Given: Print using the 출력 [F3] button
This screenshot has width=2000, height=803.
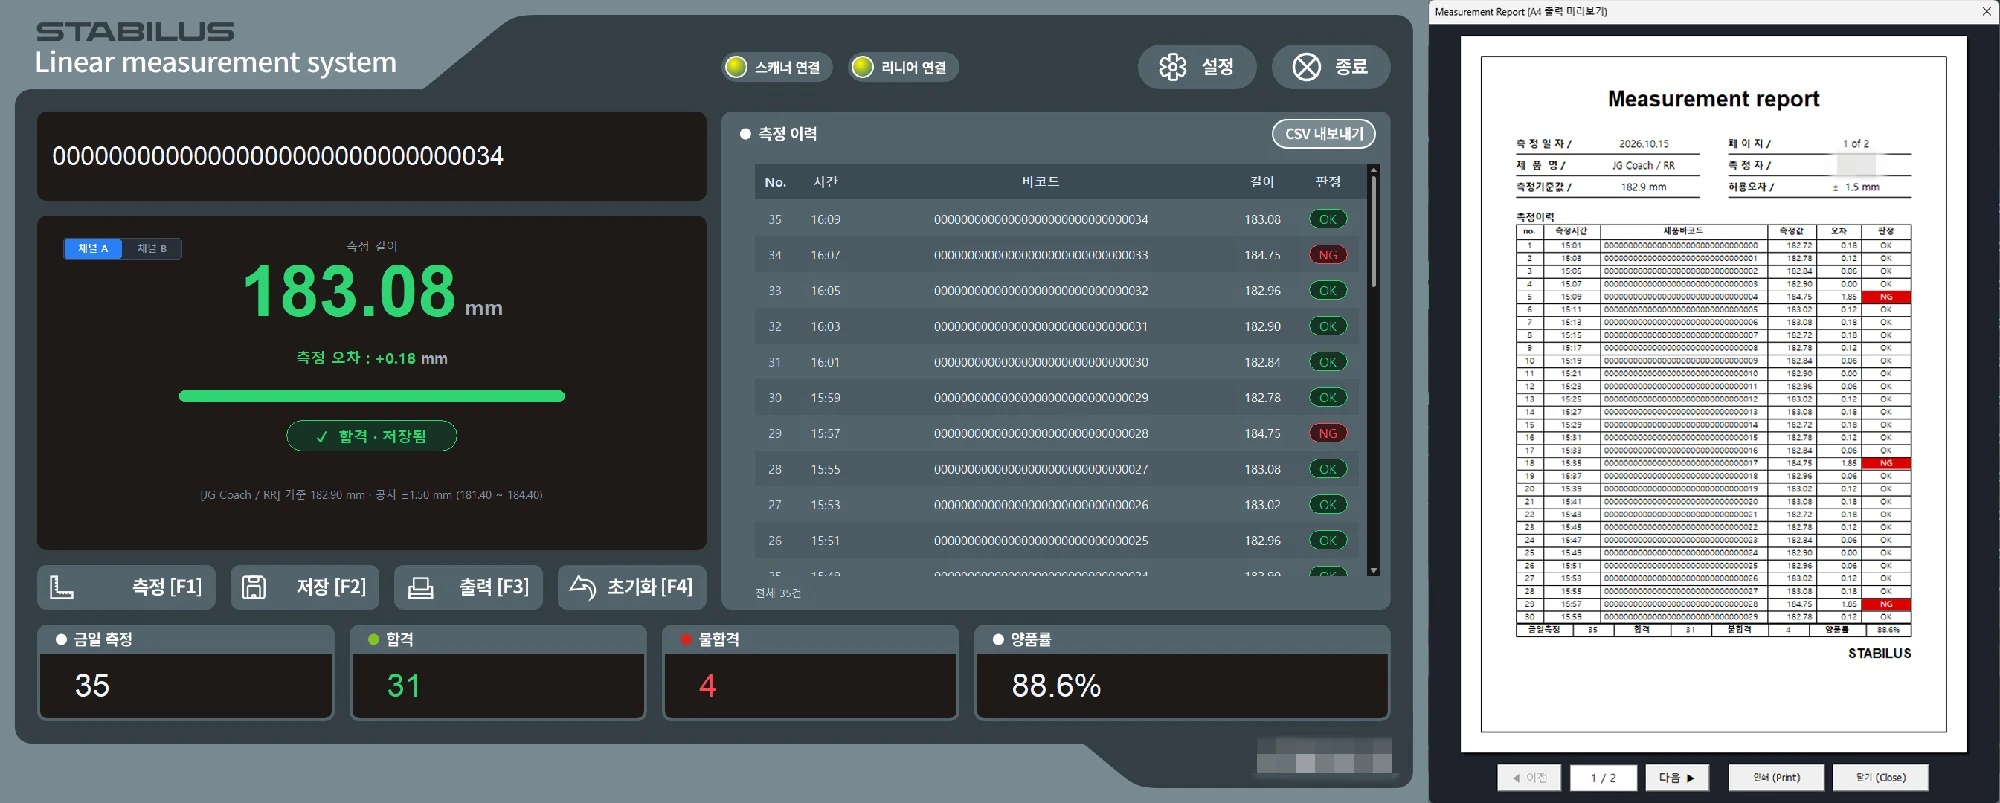Looking at the screenshot, I should [469, 587].
